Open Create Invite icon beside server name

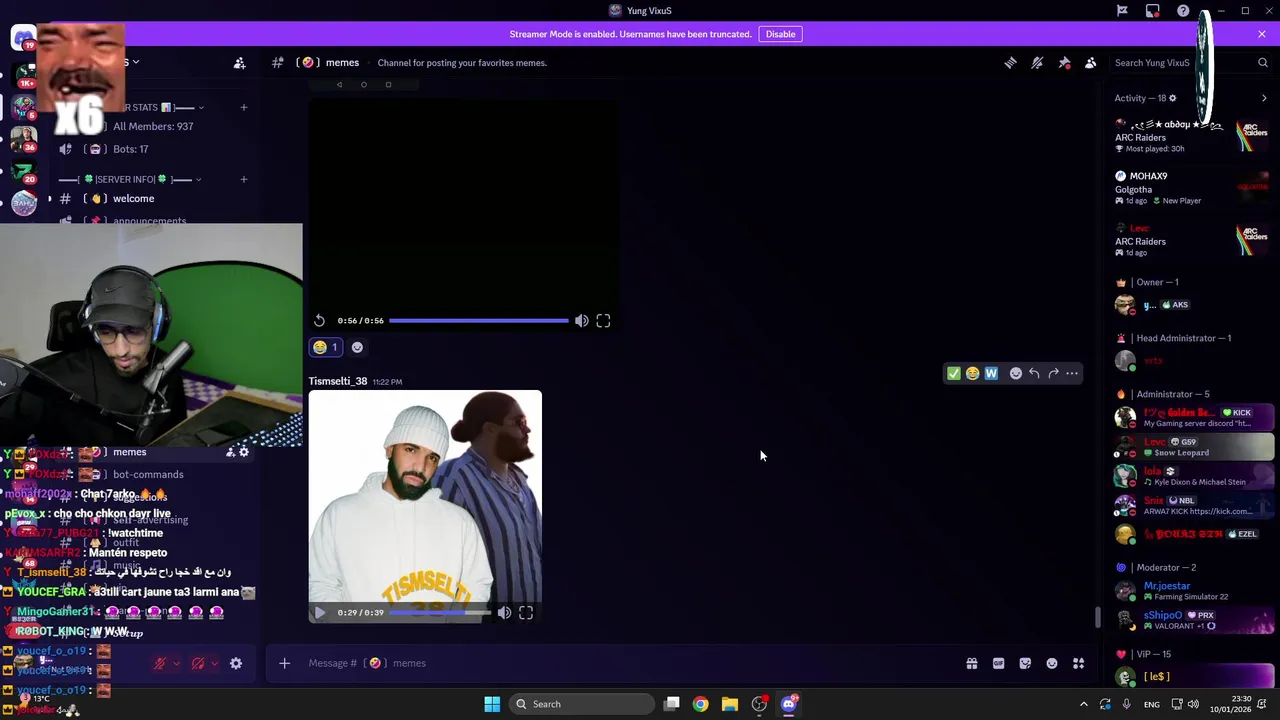point(239,63)
